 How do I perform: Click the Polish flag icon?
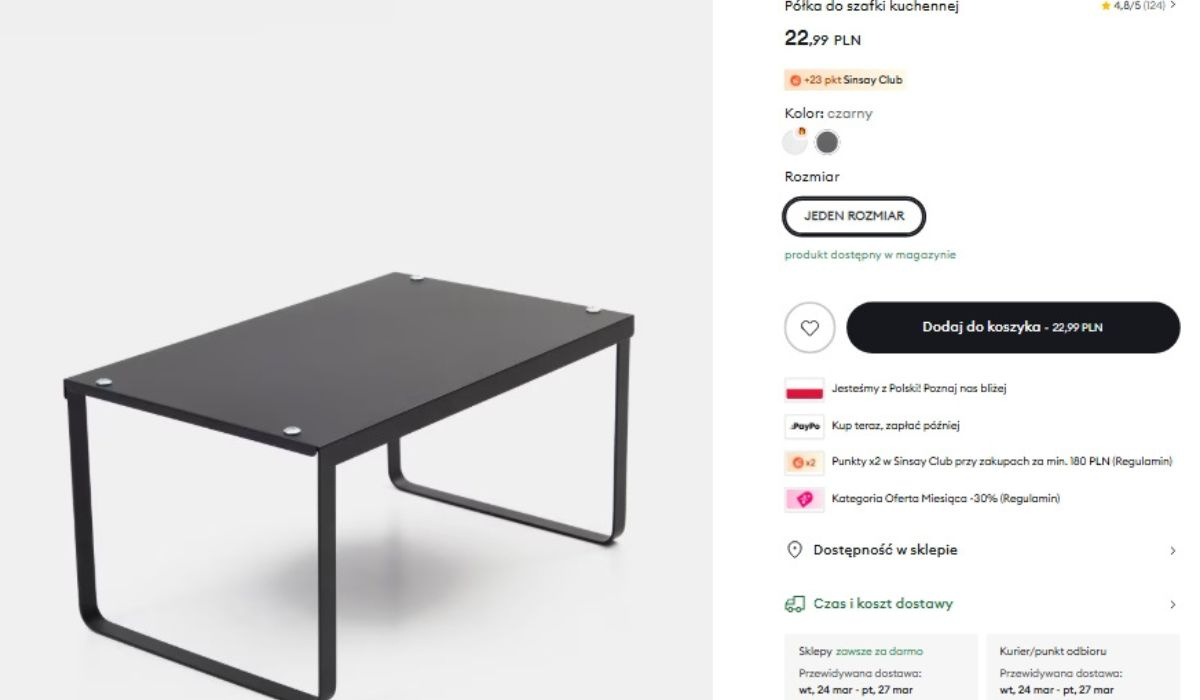[x=804, y=389]
